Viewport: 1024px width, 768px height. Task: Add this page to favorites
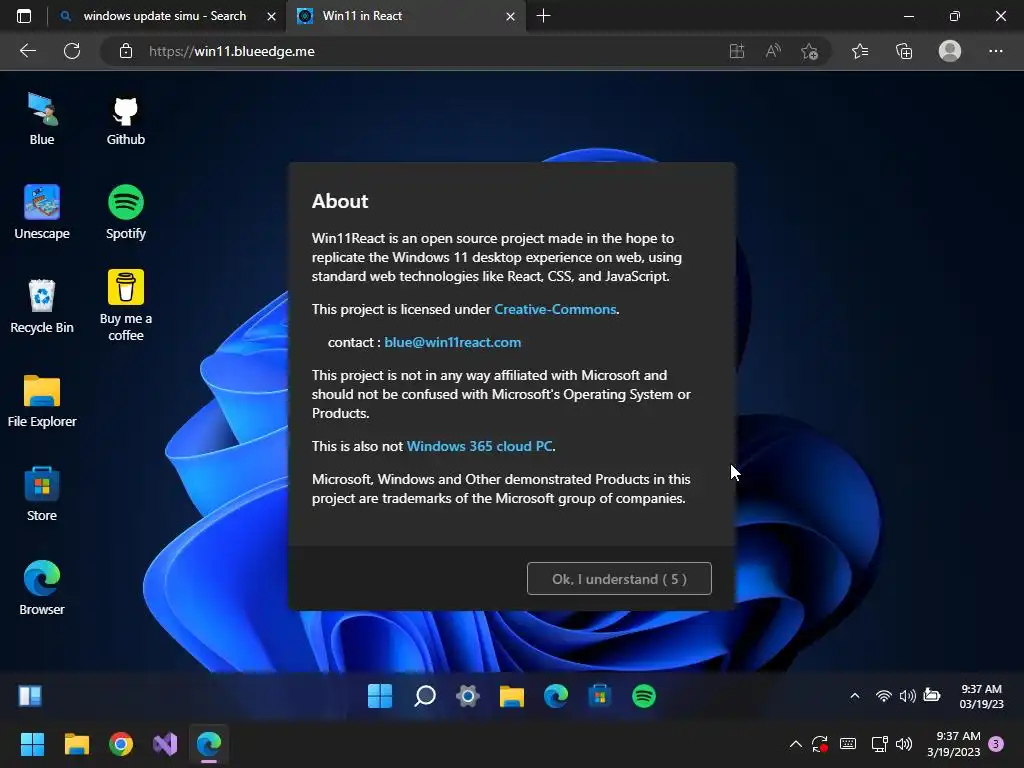810,51
